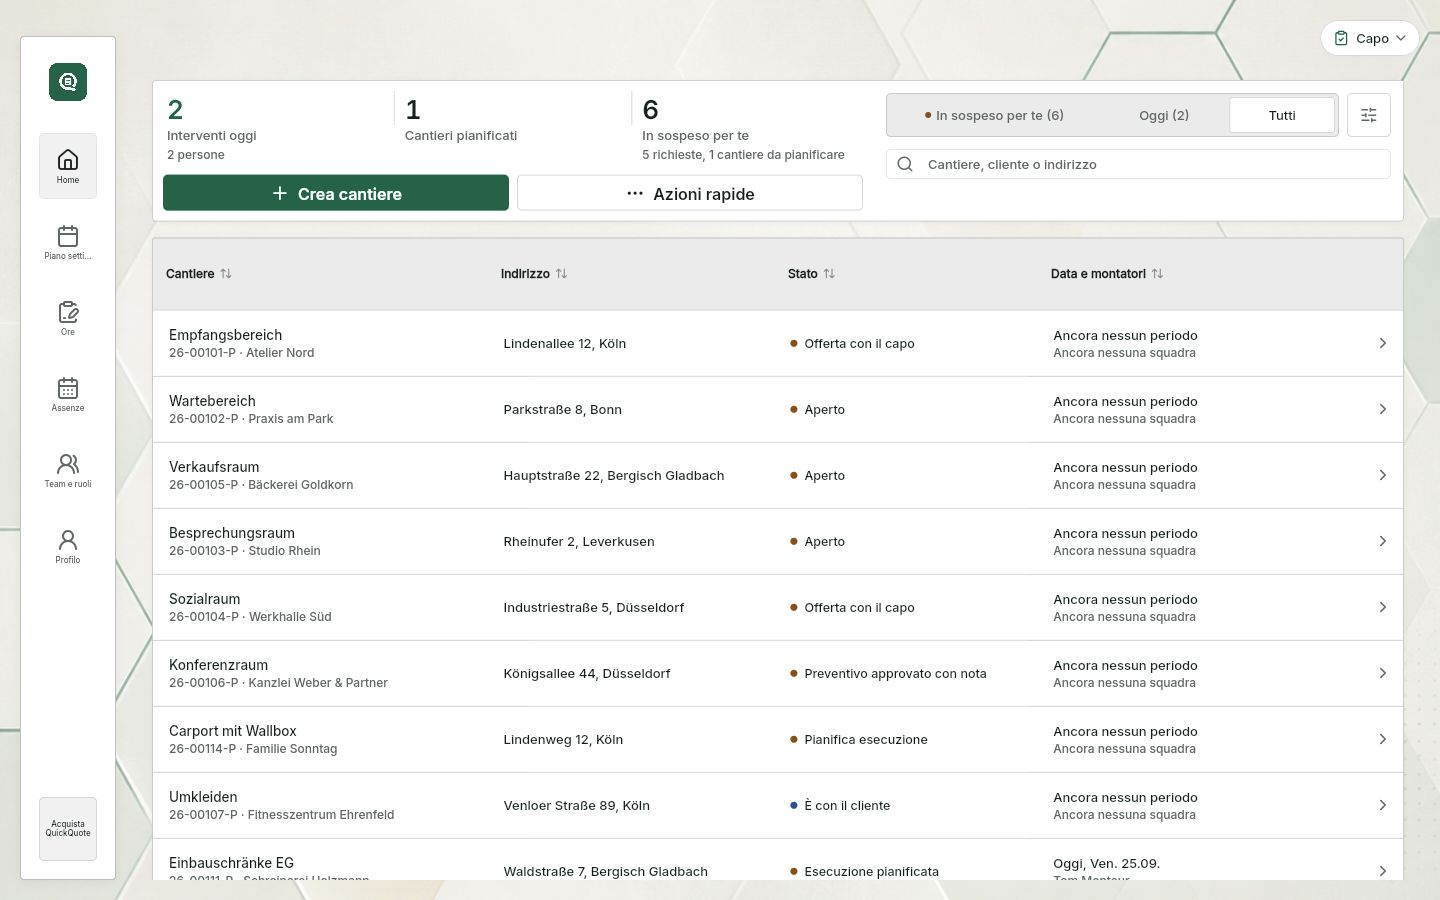Click the QuickQuote logo icon
Viewport: 1440px width, 900px height.
point(68,82)
